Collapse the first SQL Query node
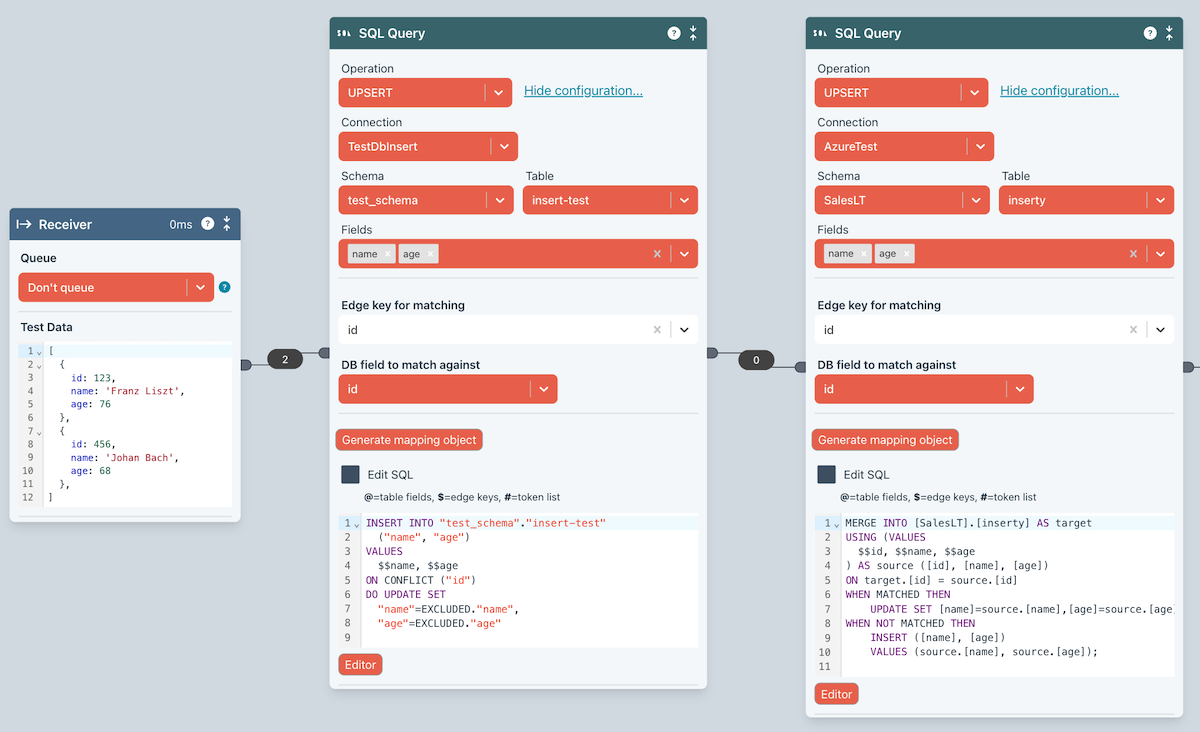 693,33
